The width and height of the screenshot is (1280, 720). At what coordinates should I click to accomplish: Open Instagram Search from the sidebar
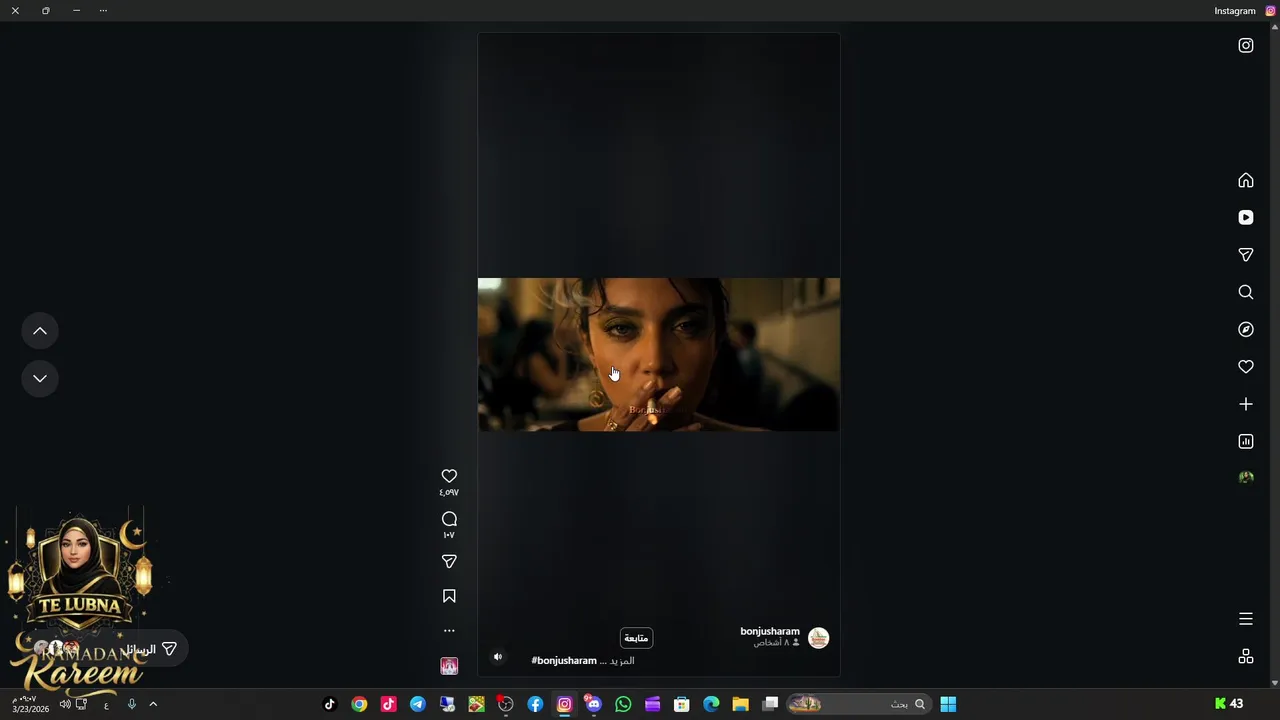(x=1246, y=292)
